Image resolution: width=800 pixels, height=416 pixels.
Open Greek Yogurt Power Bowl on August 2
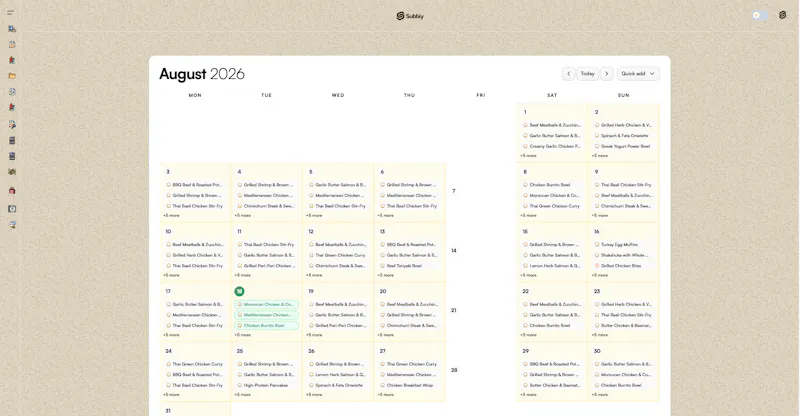click(623, 146)
